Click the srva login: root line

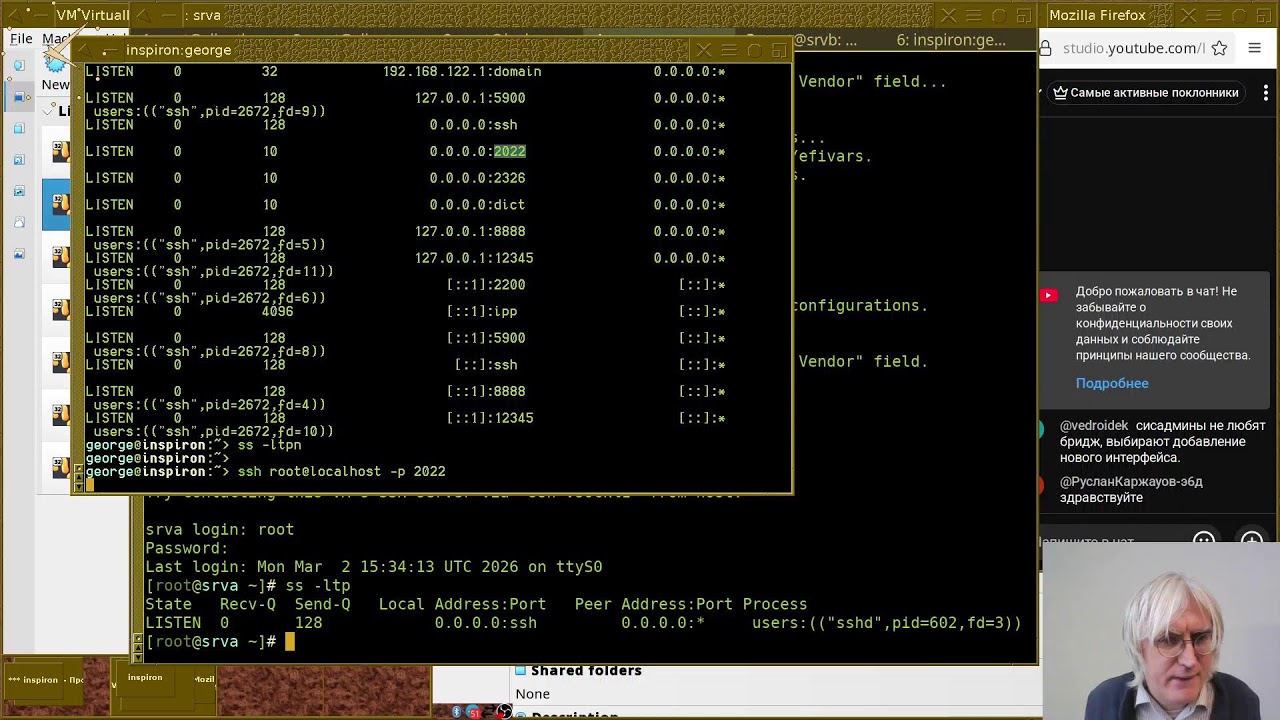[219, 529]
